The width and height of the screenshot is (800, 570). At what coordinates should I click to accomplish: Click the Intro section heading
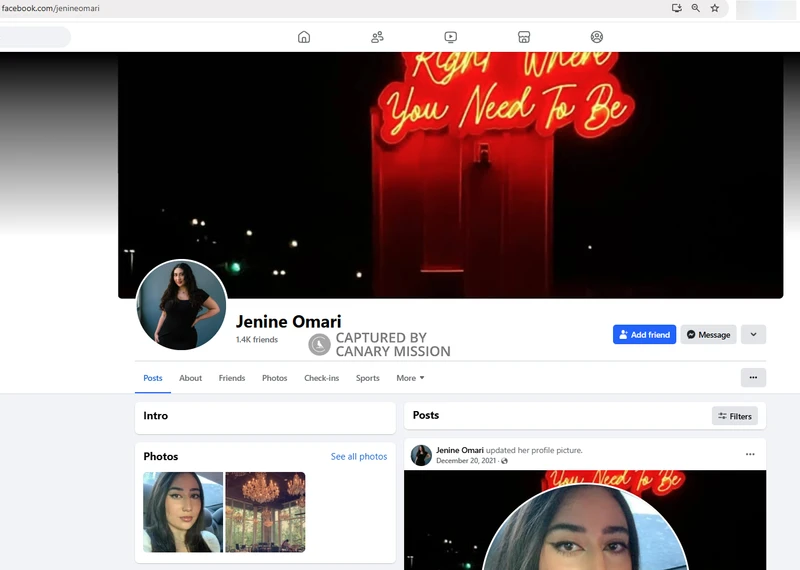point(156,416)
